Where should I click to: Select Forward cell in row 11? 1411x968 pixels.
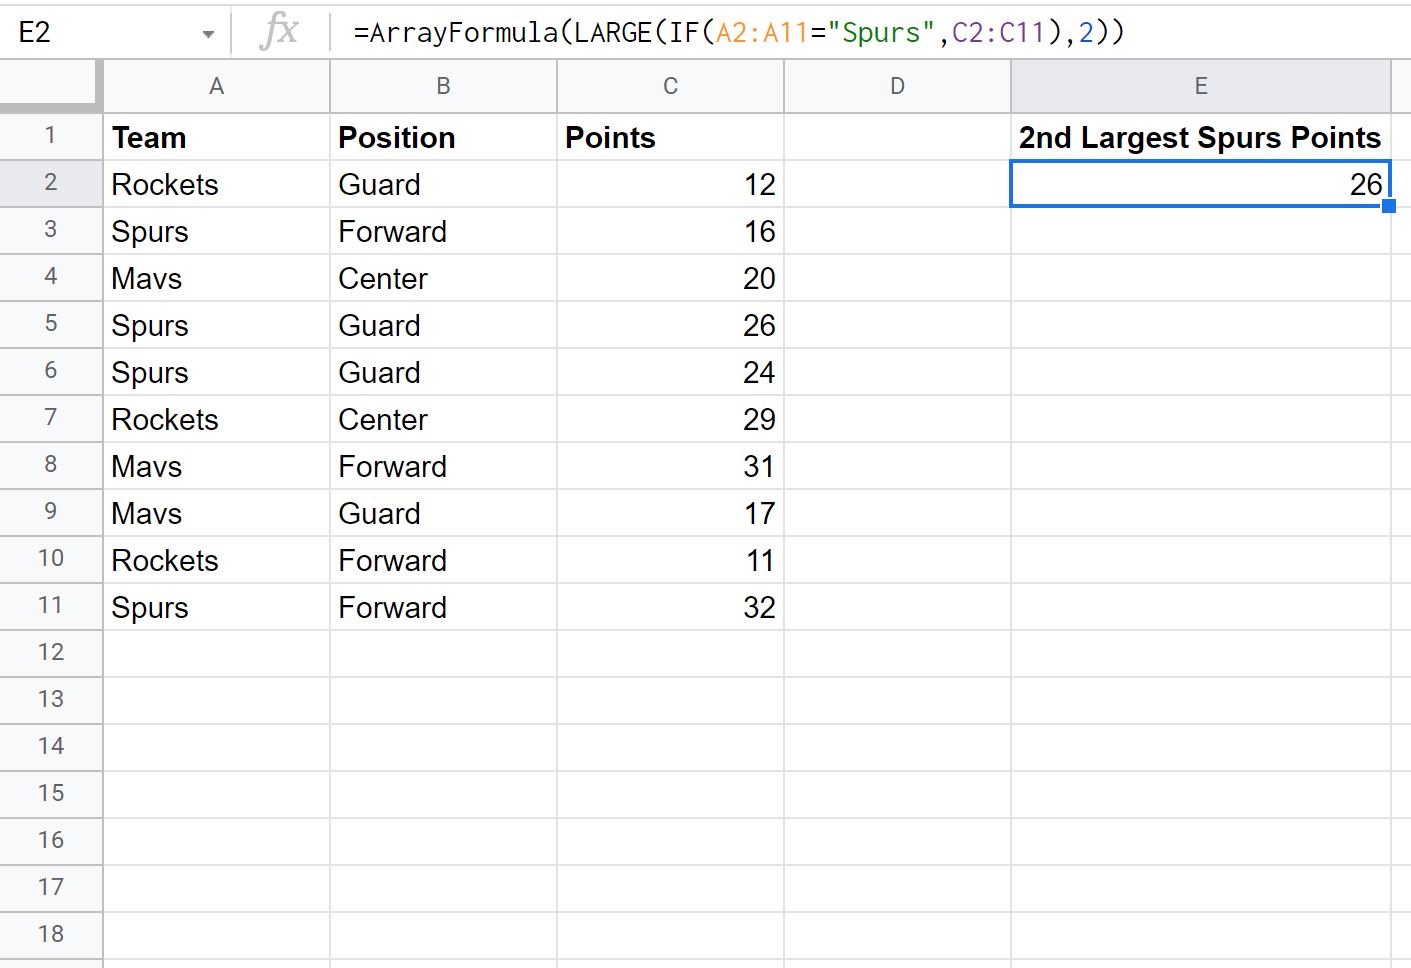point(444,607)
